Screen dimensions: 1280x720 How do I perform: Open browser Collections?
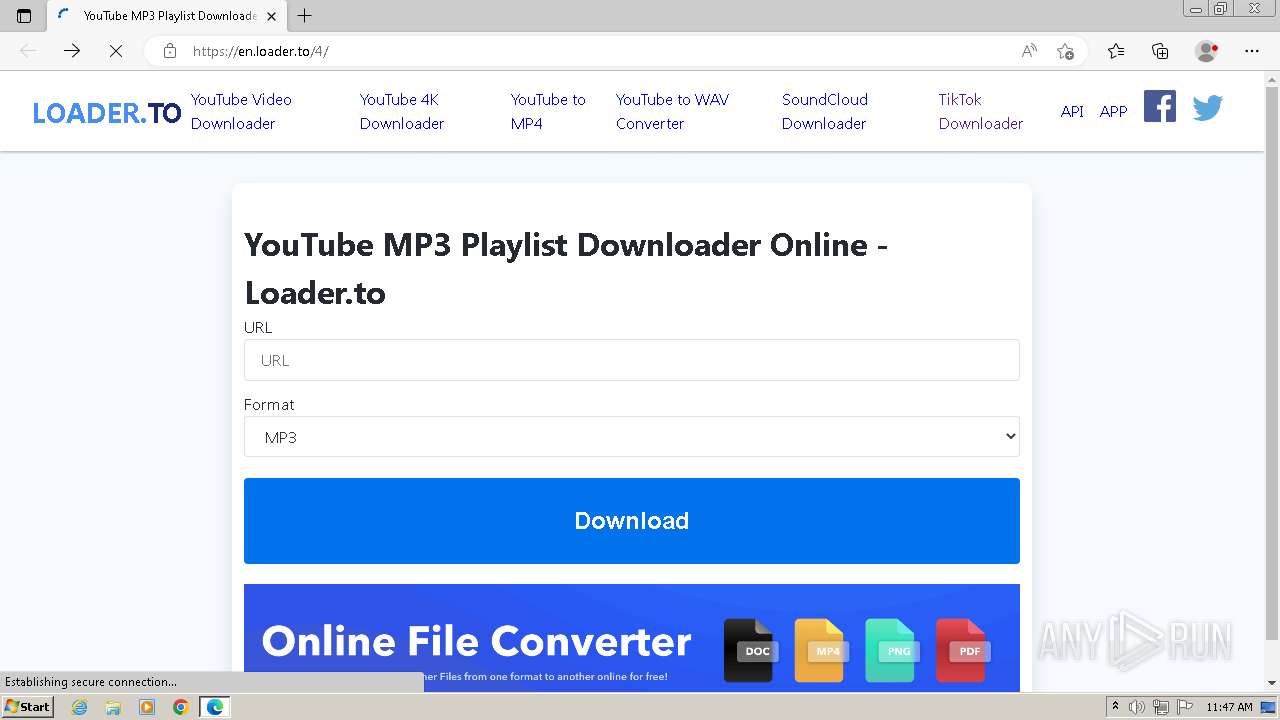click(x=1160, y=51)
